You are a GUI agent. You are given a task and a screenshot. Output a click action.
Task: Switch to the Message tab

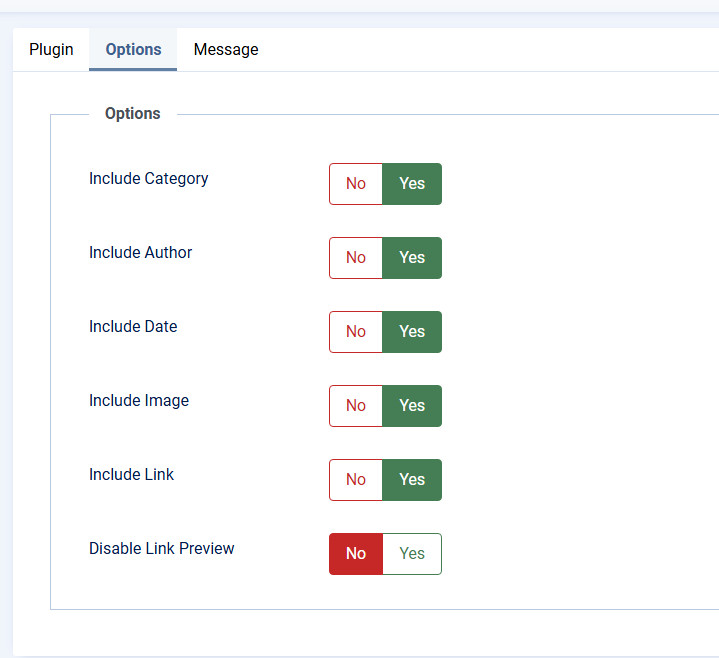coord(226,49)
